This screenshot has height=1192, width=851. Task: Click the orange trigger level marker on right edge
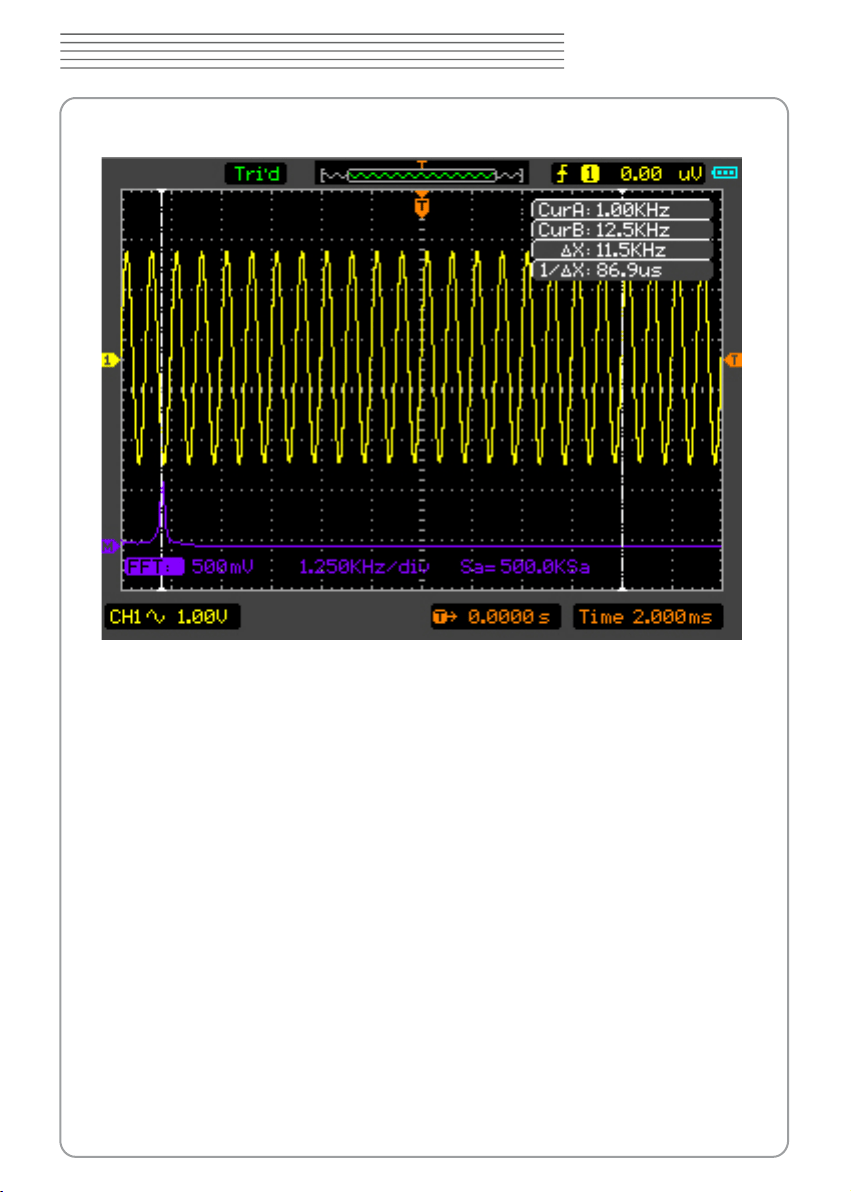click(x=734, y=360)
